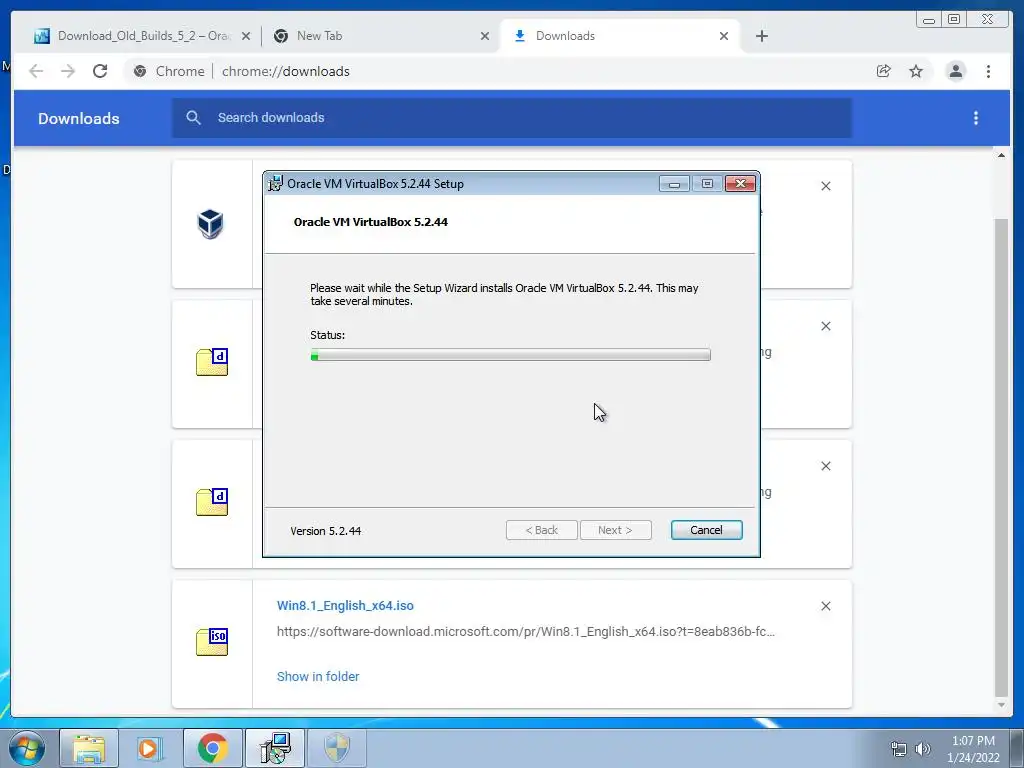Cancel the VirtualBox setup
This screenshot has height=768, width=1024.
pos(707,530)
